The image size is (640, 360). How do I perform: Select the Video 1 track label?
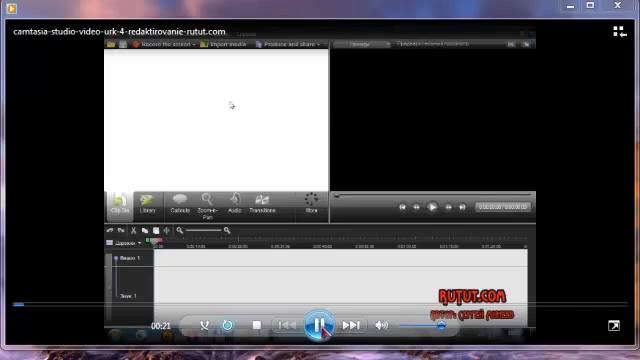[x=130, y=258]
